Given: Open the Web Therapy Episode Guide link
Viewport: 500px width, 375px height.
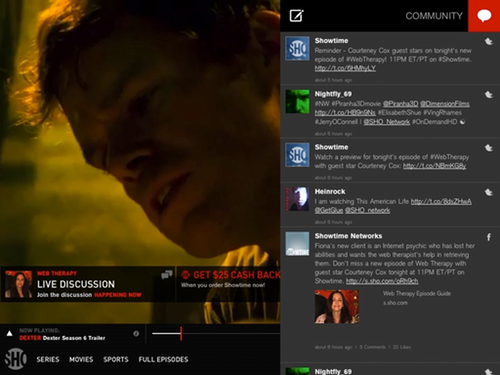Looking at the screenshot, I should (x=417, y=293).
